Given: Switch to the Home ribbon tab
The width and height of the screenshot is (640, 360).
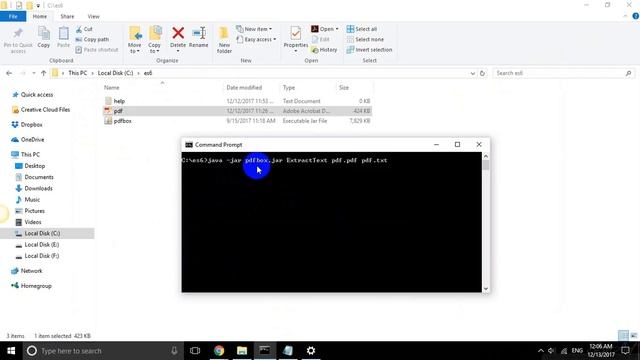Looking at the screenshot, I should point(40,16).
